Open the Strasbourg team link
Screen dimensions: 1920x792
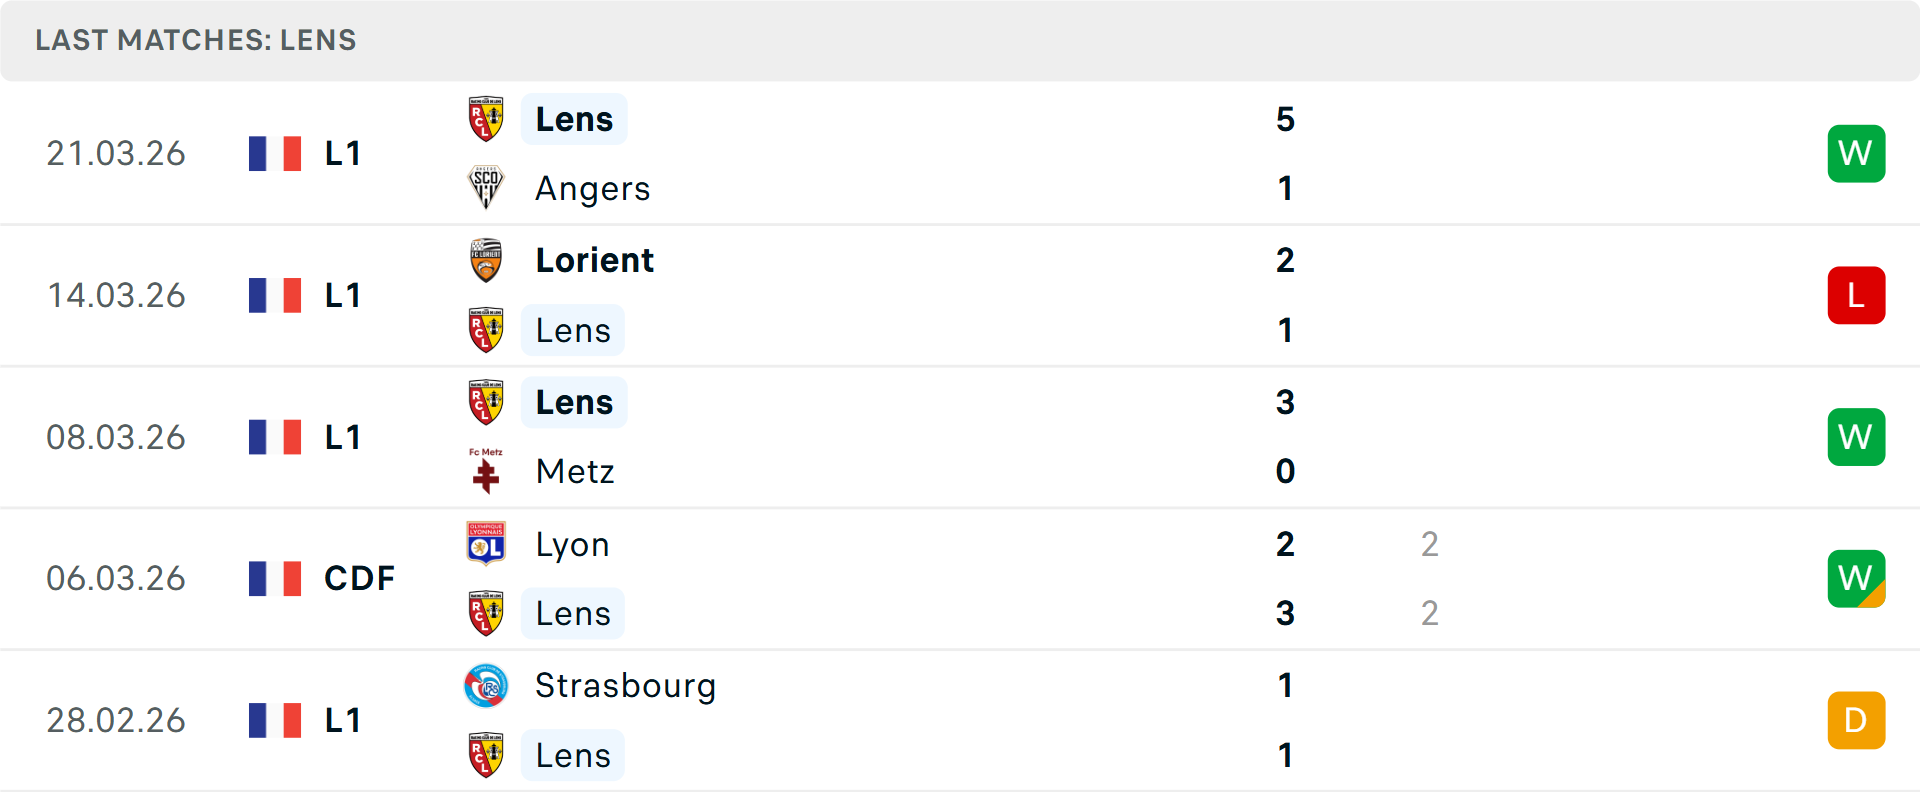tap(626, 686)
